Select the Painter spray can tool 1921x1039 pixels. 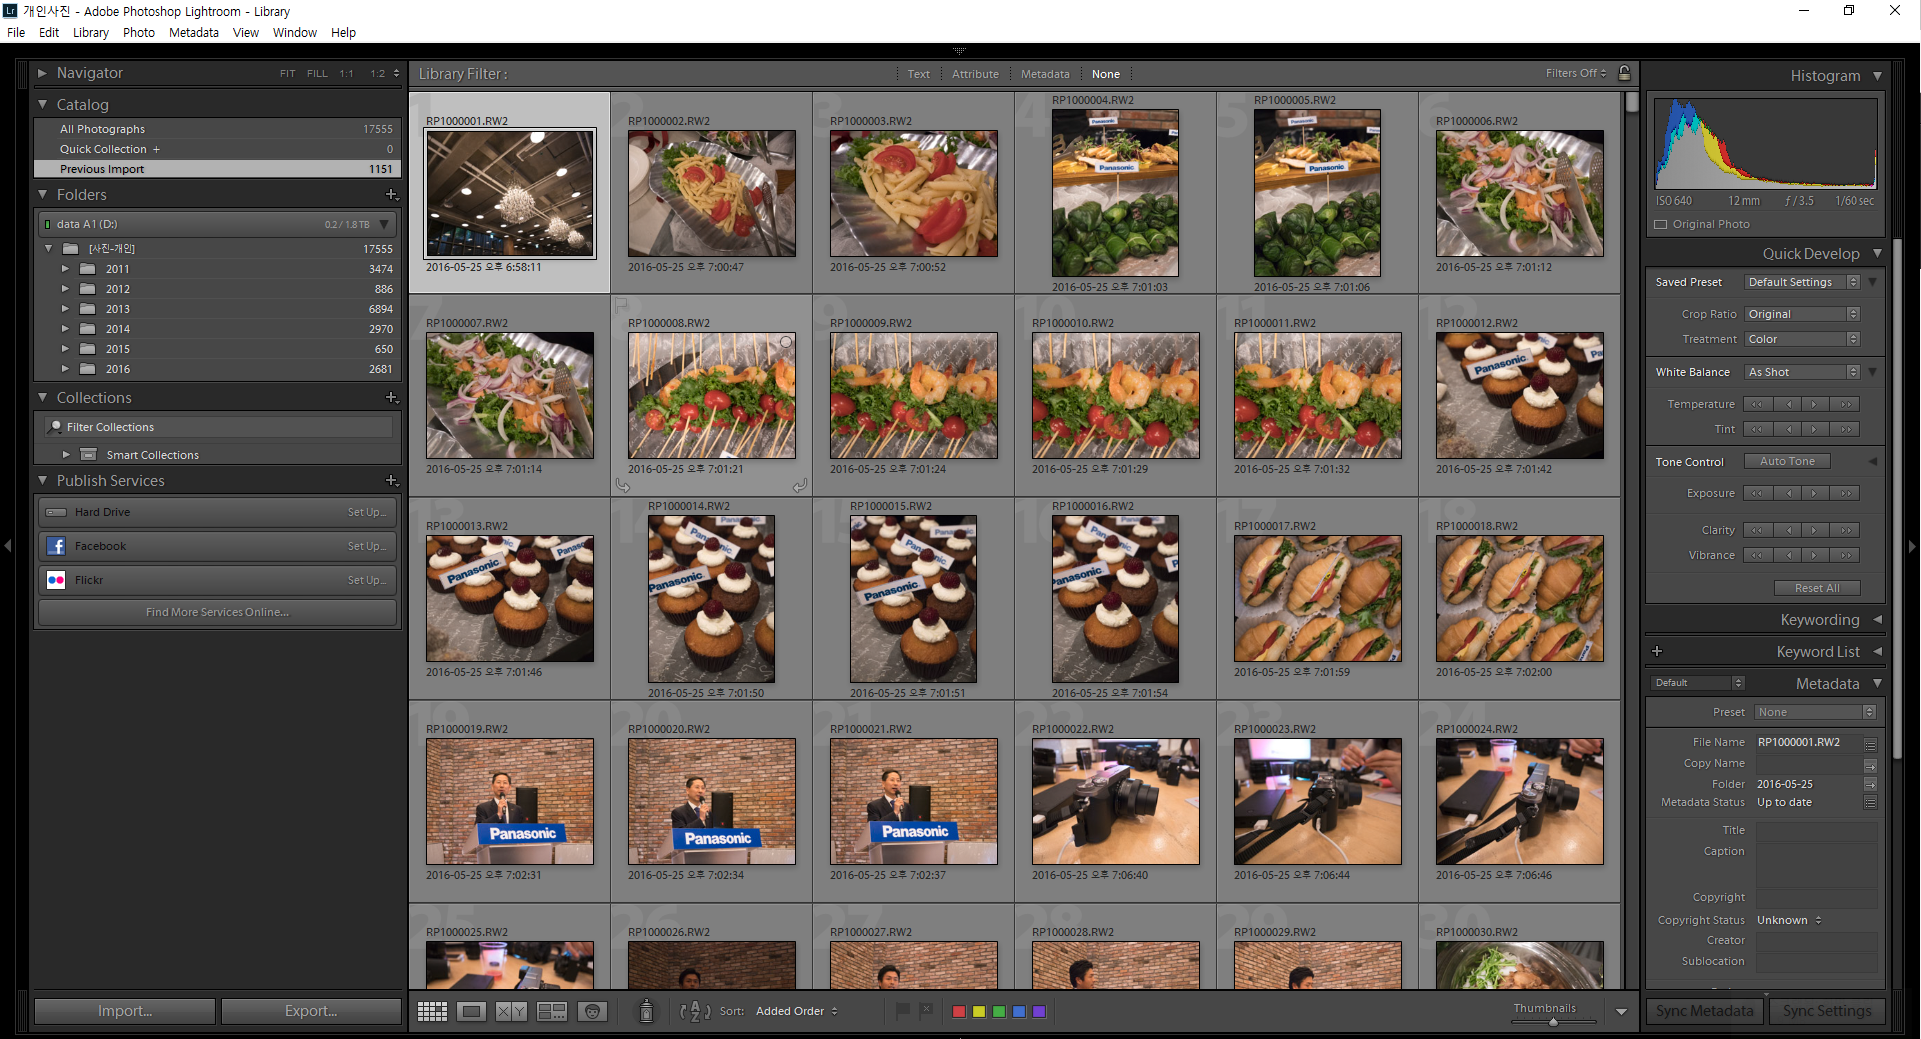pos(646,1011)
